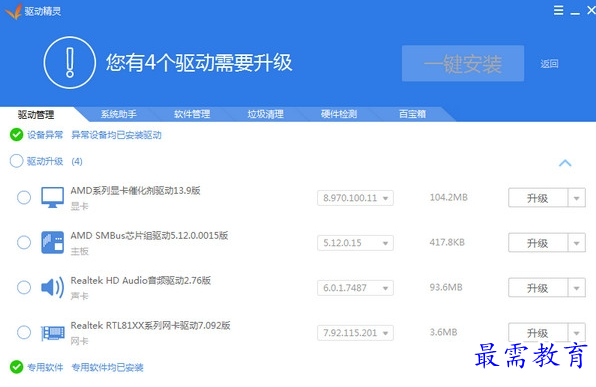Switch to the 软件管理 tab
This screenshot has width=596, height=387.
pos(192,114)
